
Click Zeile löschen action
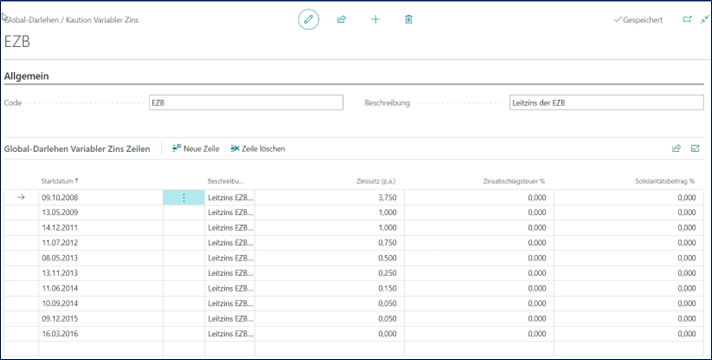pos(258,148)
